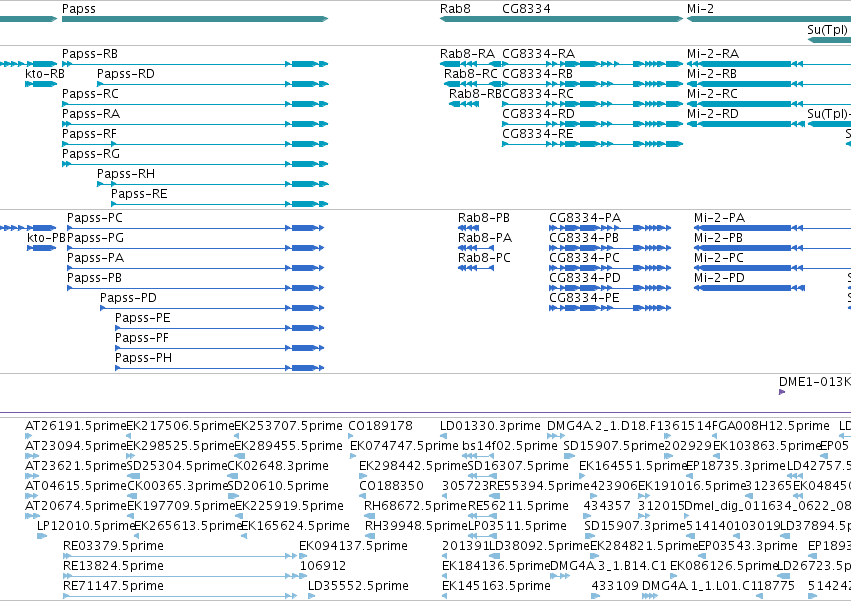Select the kto-RB transcript label
The width and height of the screenshot is (851, 601).
pos(45,74)
